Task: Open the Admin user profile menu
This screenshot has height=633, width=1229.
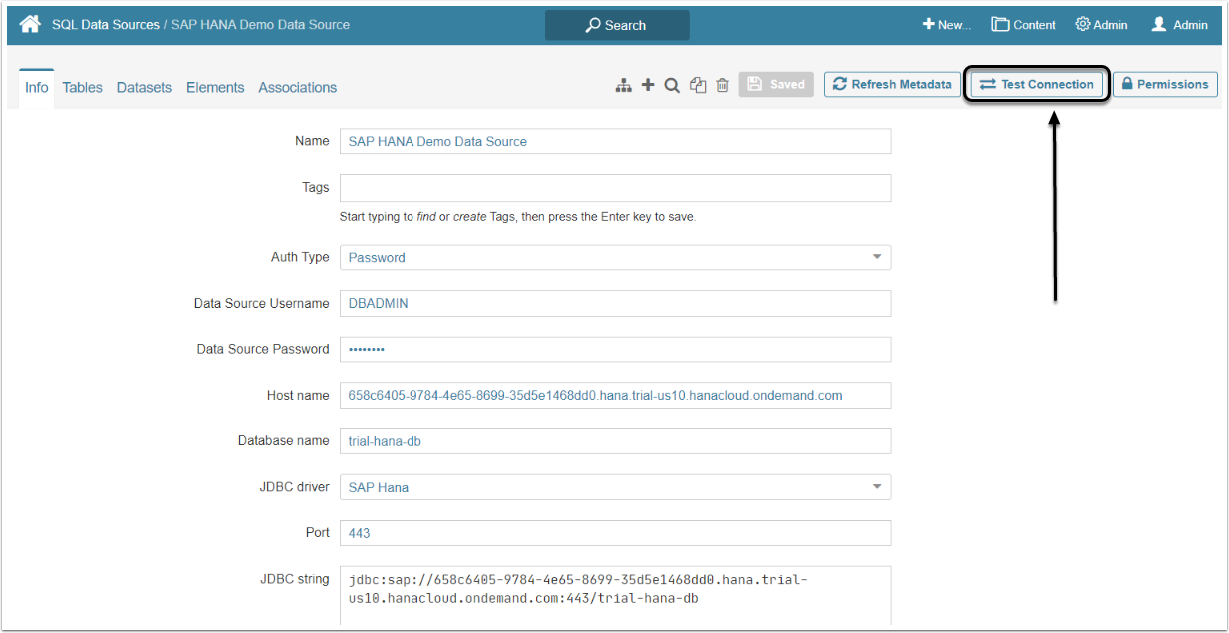Action: pos(1179,25)
